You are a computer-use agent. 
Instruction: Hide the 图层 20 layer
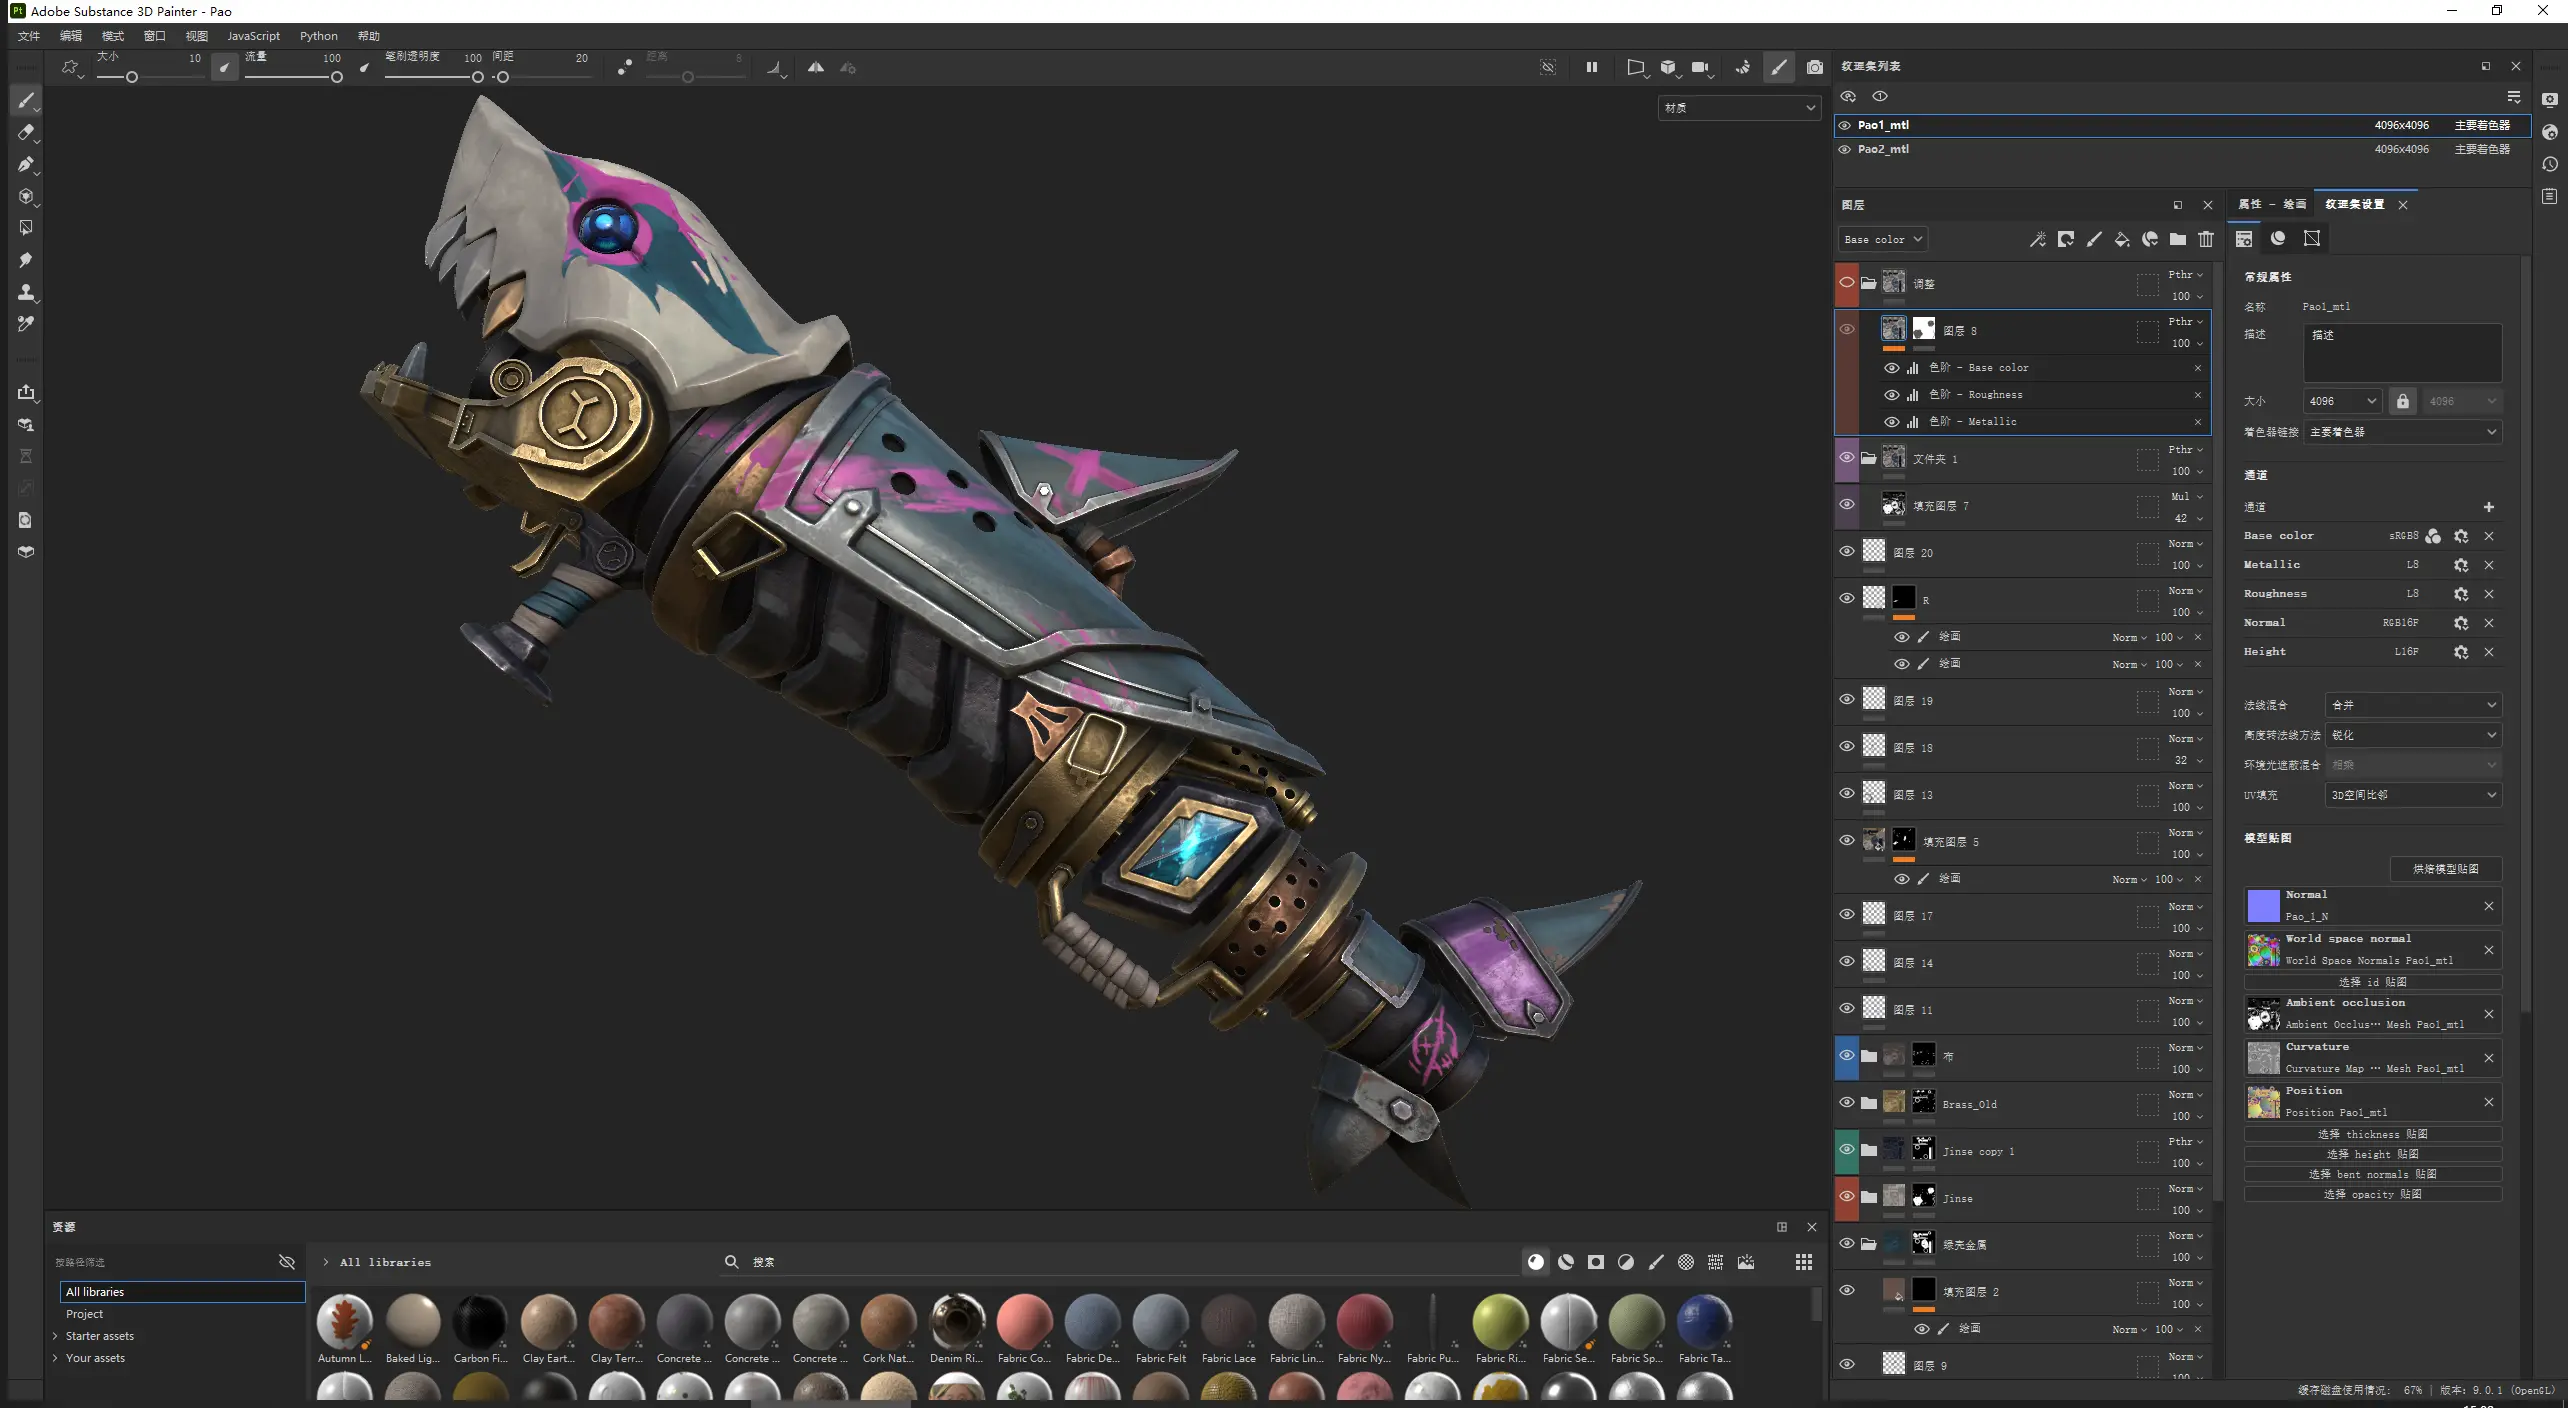[1847, 551]
